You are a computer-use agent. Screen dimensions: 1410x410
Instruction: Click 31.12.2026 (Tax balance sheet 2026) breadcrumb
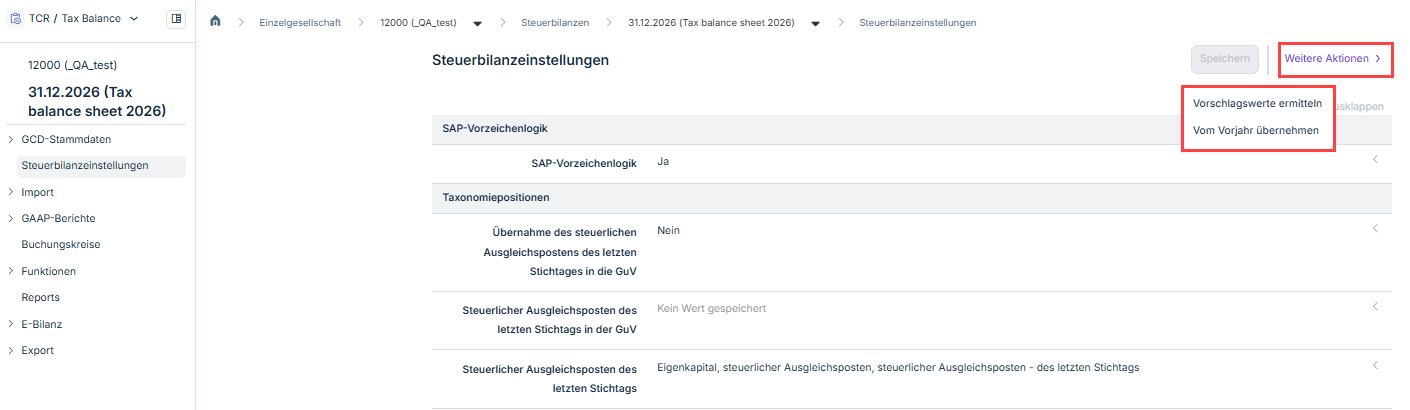711,22
